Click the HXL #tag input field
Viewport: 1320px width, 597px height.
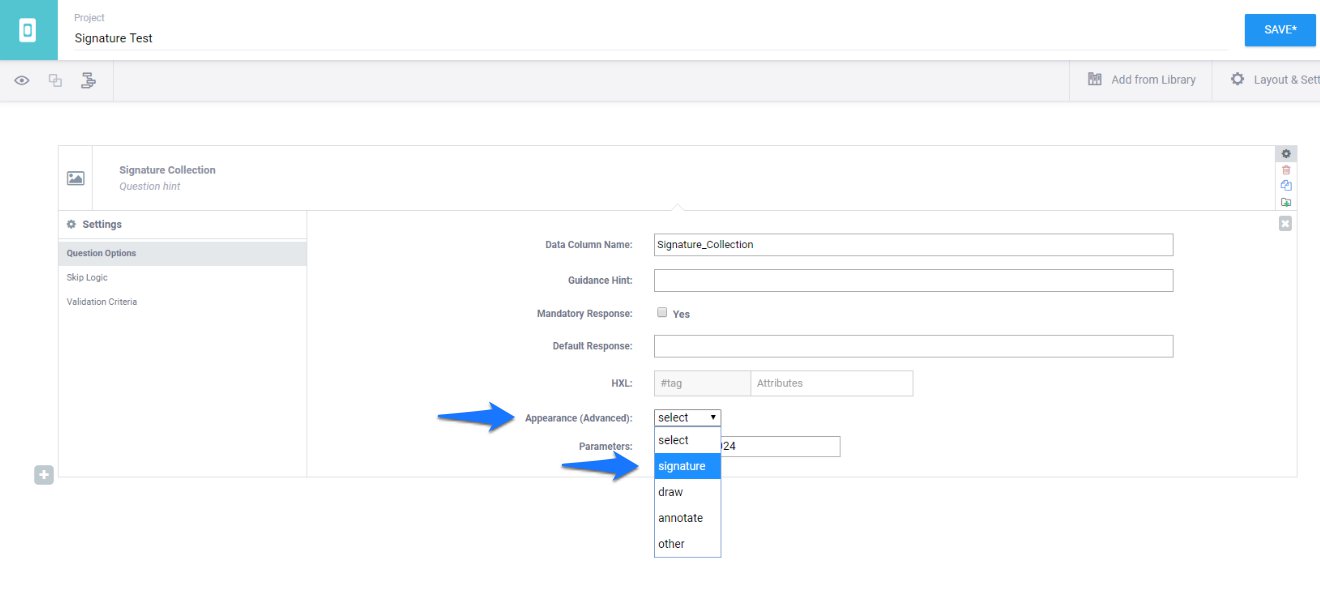[x=701, y=383]
